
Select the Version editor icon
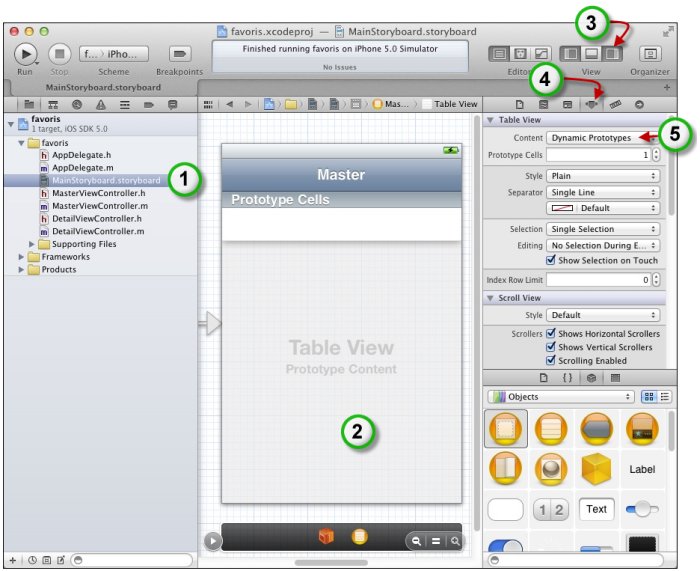pyautogui.click(x=541, y=54)
